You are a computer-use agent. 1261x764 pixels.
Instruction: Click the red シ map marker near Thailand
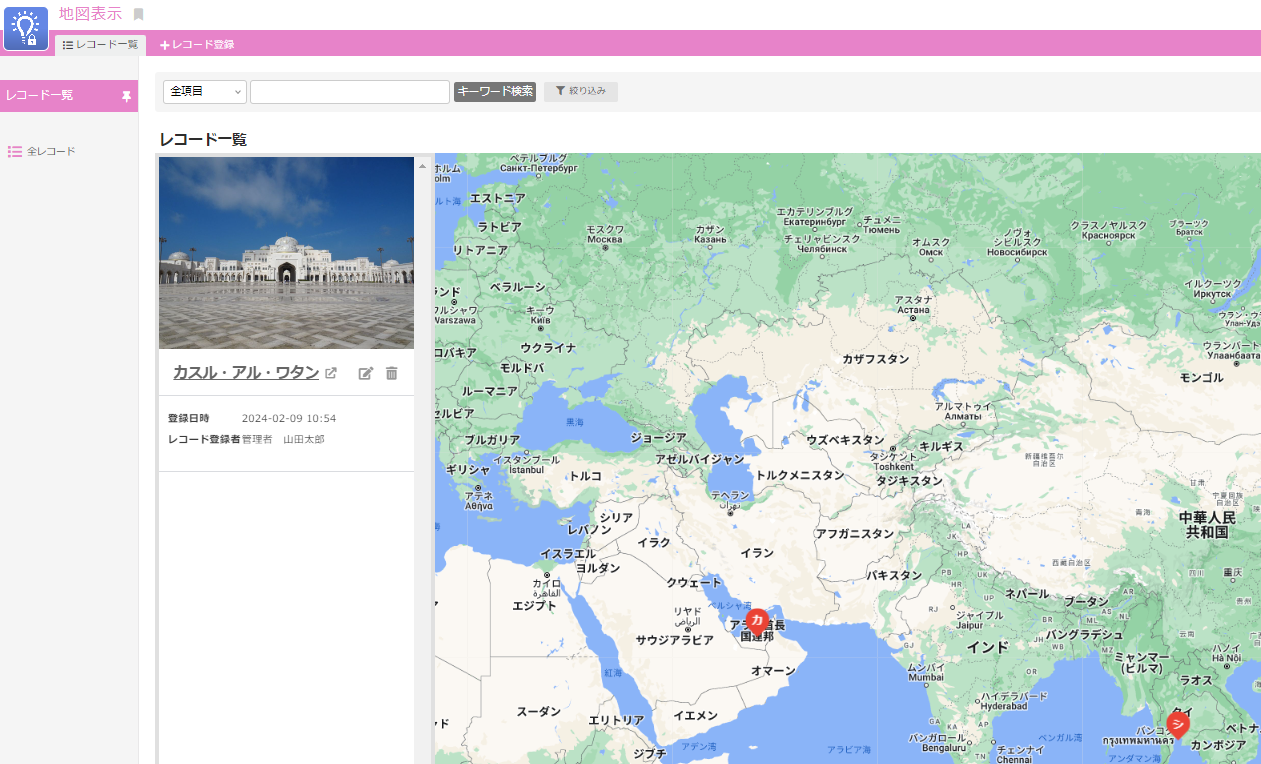click(x=1178, y=724)
